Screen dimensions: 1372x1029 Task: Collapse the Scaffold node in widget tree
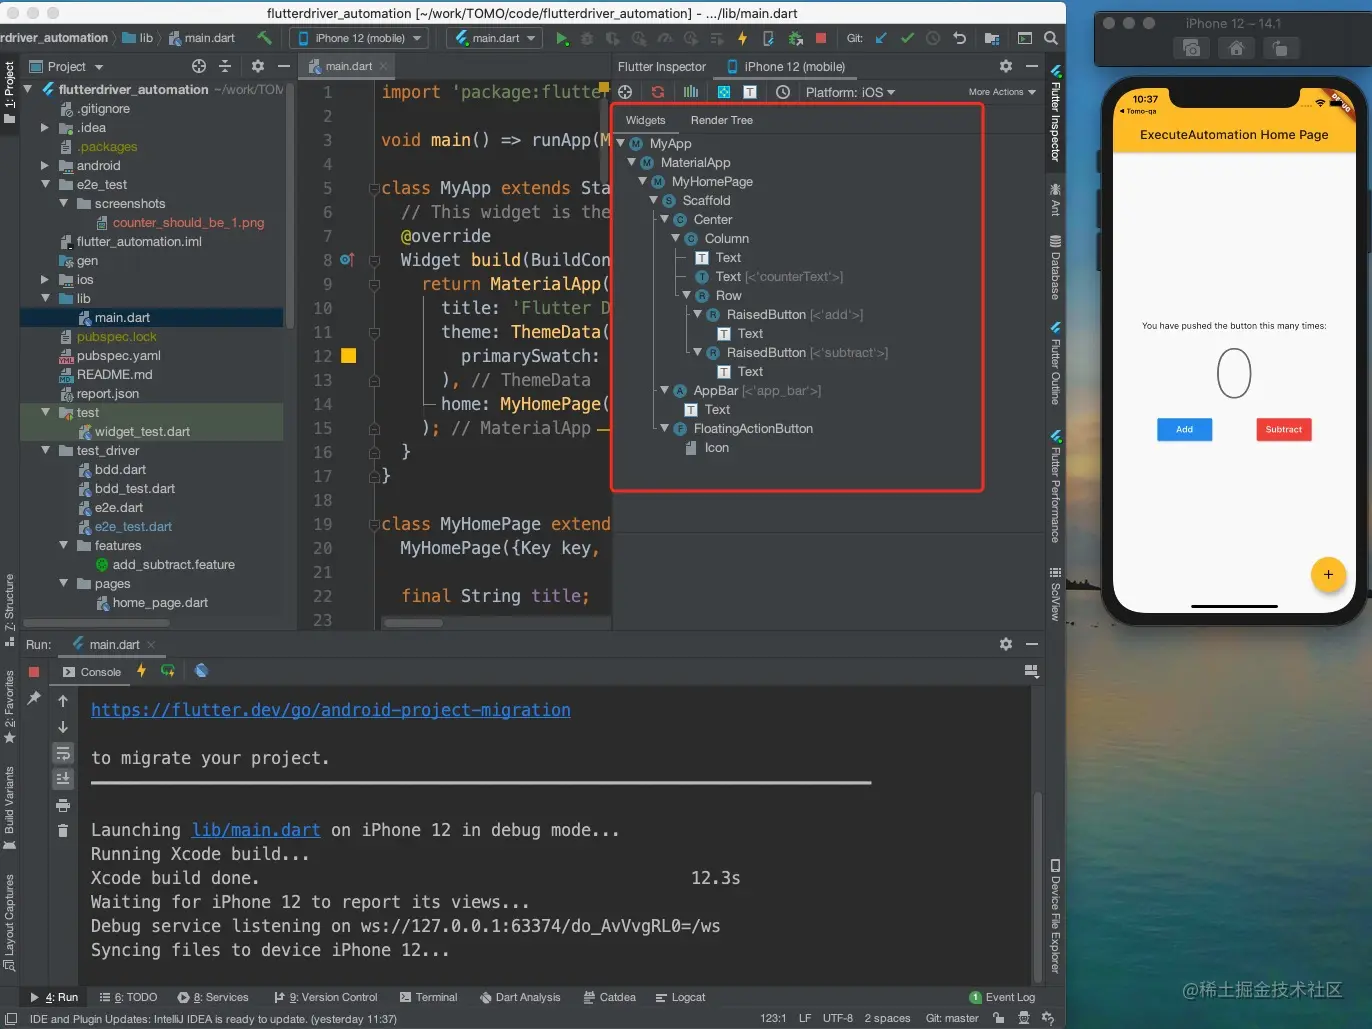pyautogui.click(x=654, y=200)
